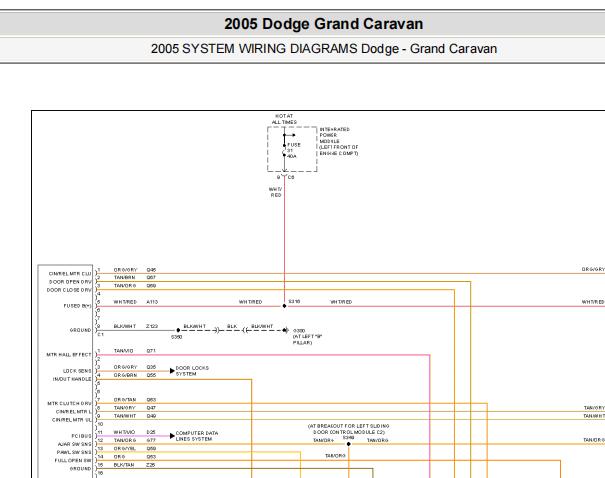Click the 'AJAR SW SNS' pin label
Image resolution: width=605 pixels, height=478 pixels.
click(x=74, y=444)
